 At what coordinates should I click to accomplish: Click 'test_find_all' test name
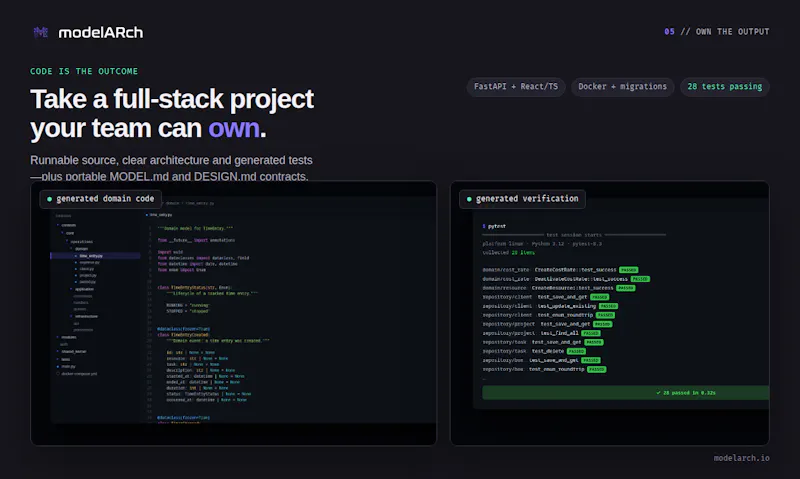pyautogui.click(x=559, y=333)
